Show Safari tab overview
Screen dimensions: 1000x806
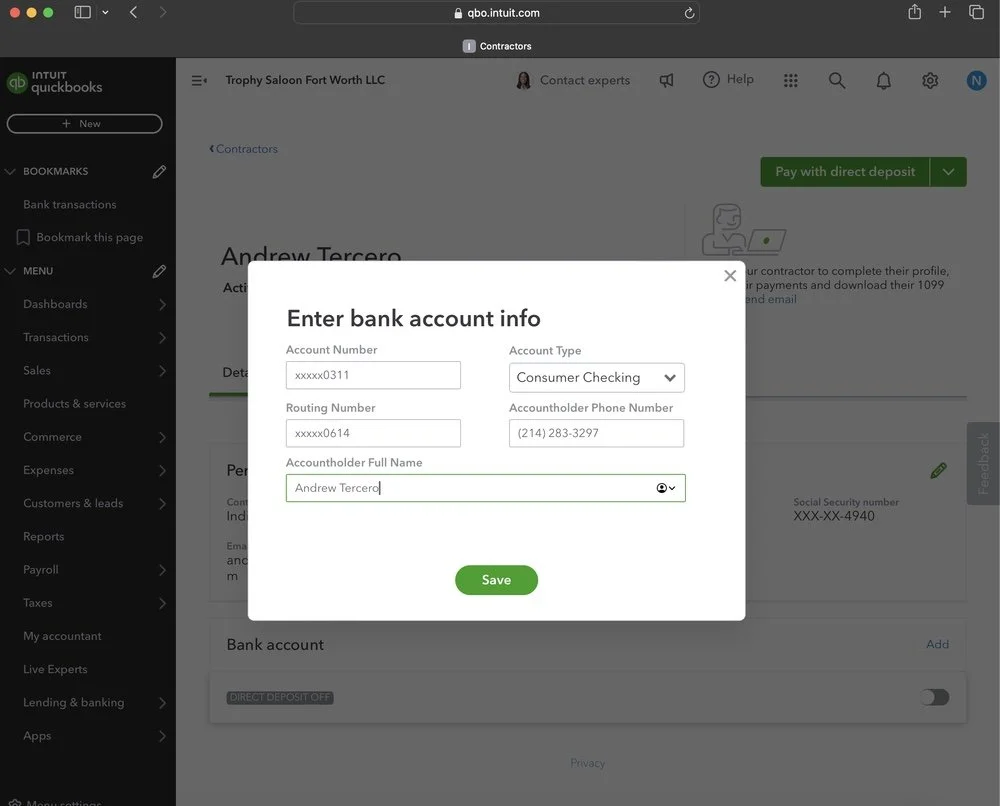click(x=976, y=12)
